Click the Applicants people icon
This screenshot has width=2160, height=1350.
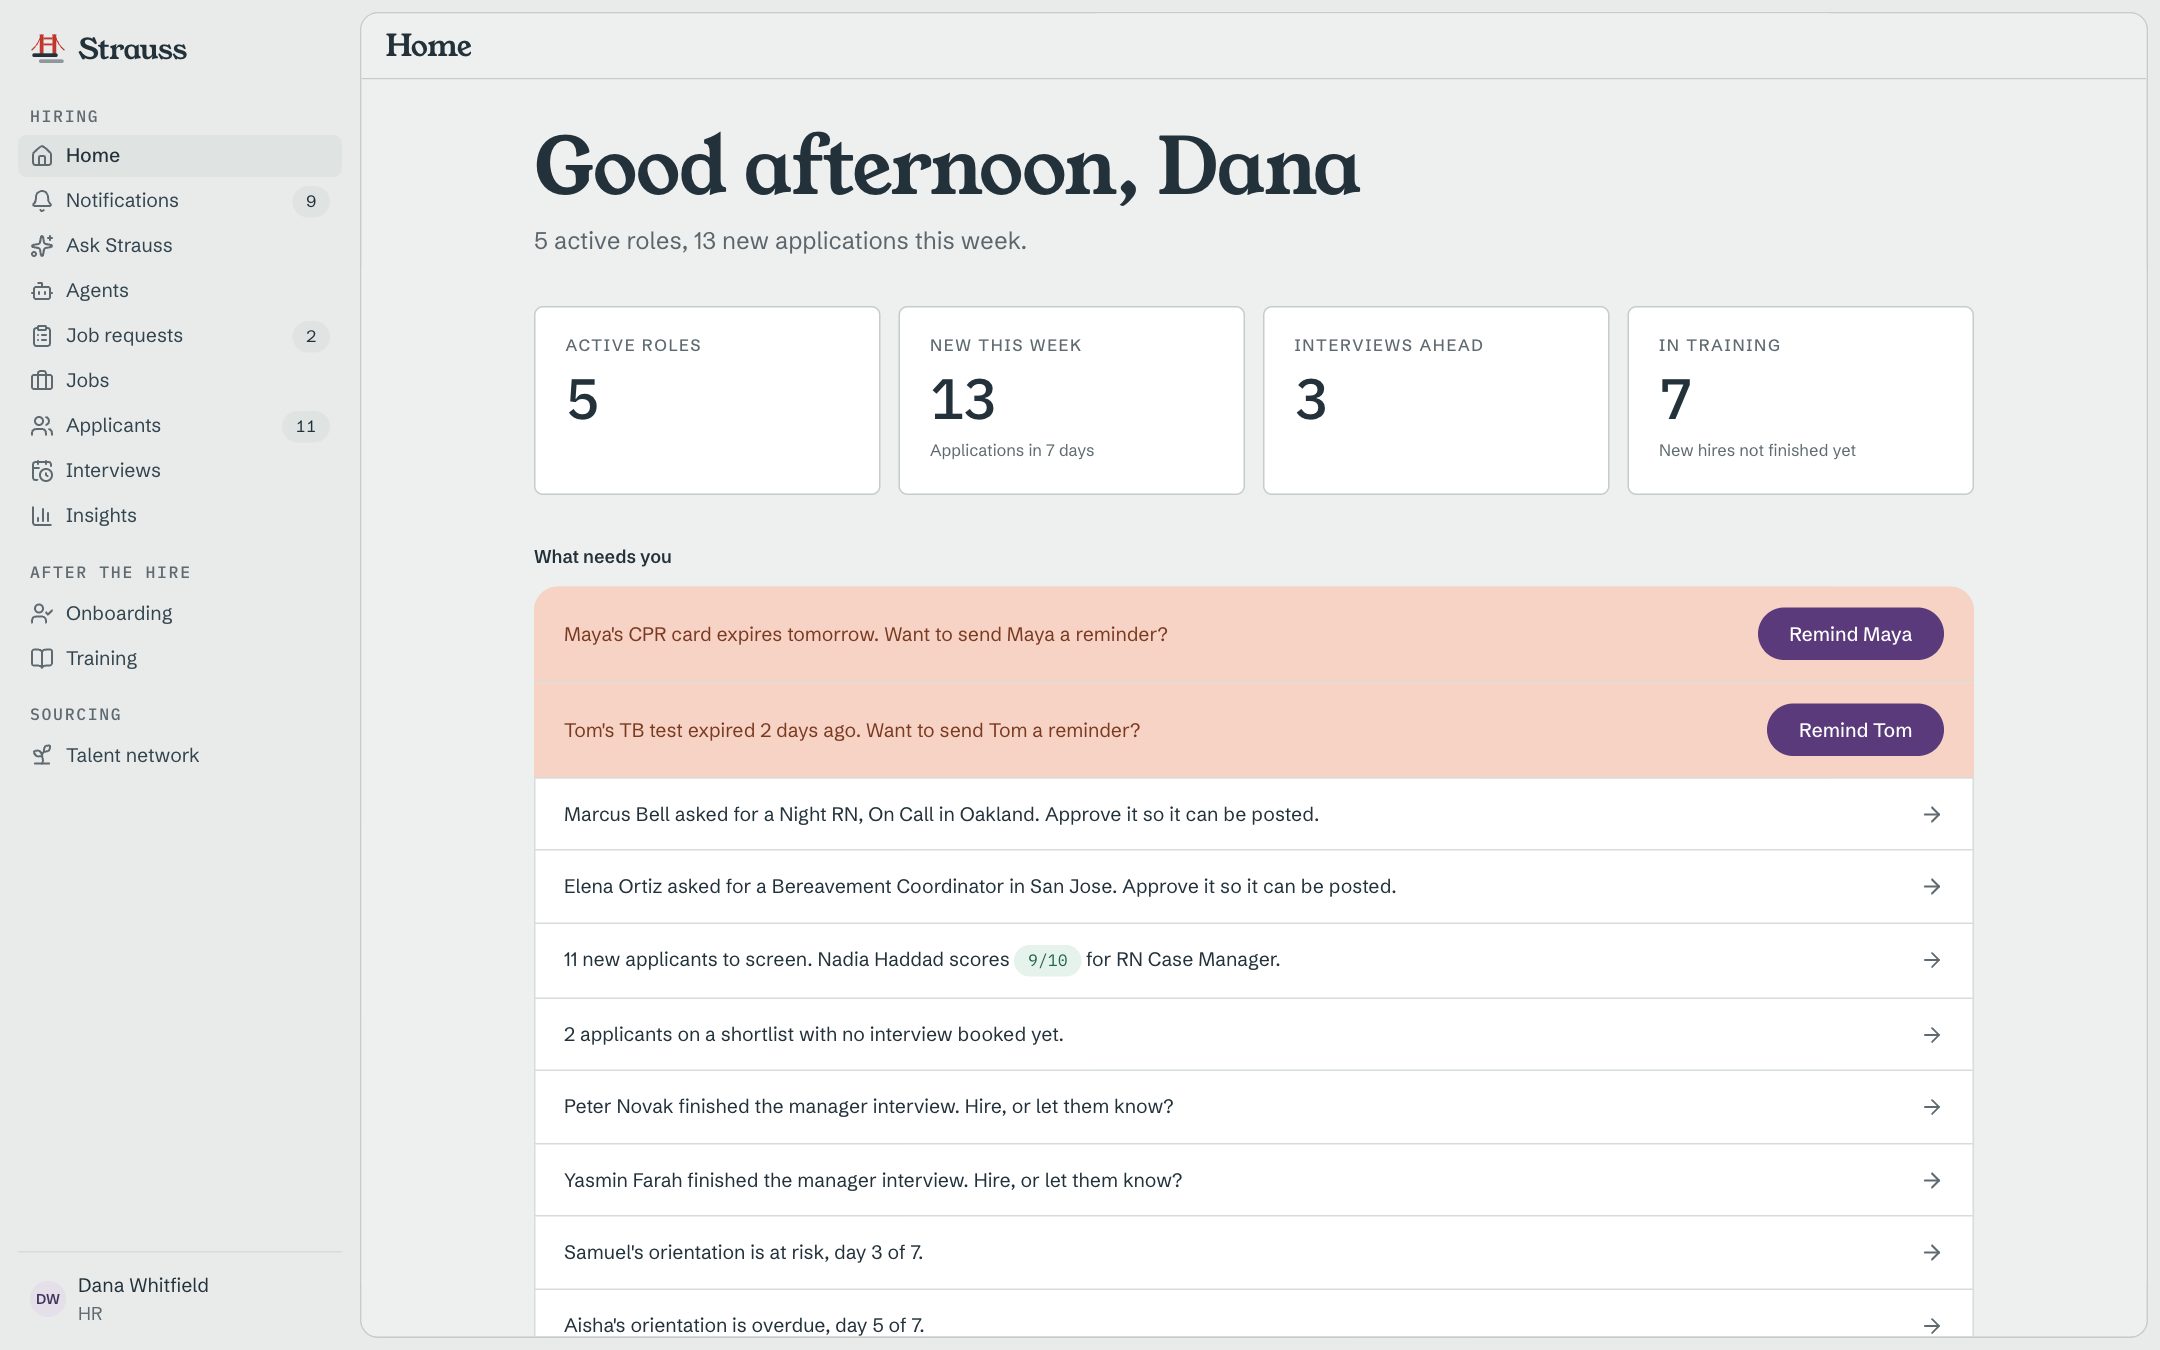pyautogui.click(x=42, y=426)
